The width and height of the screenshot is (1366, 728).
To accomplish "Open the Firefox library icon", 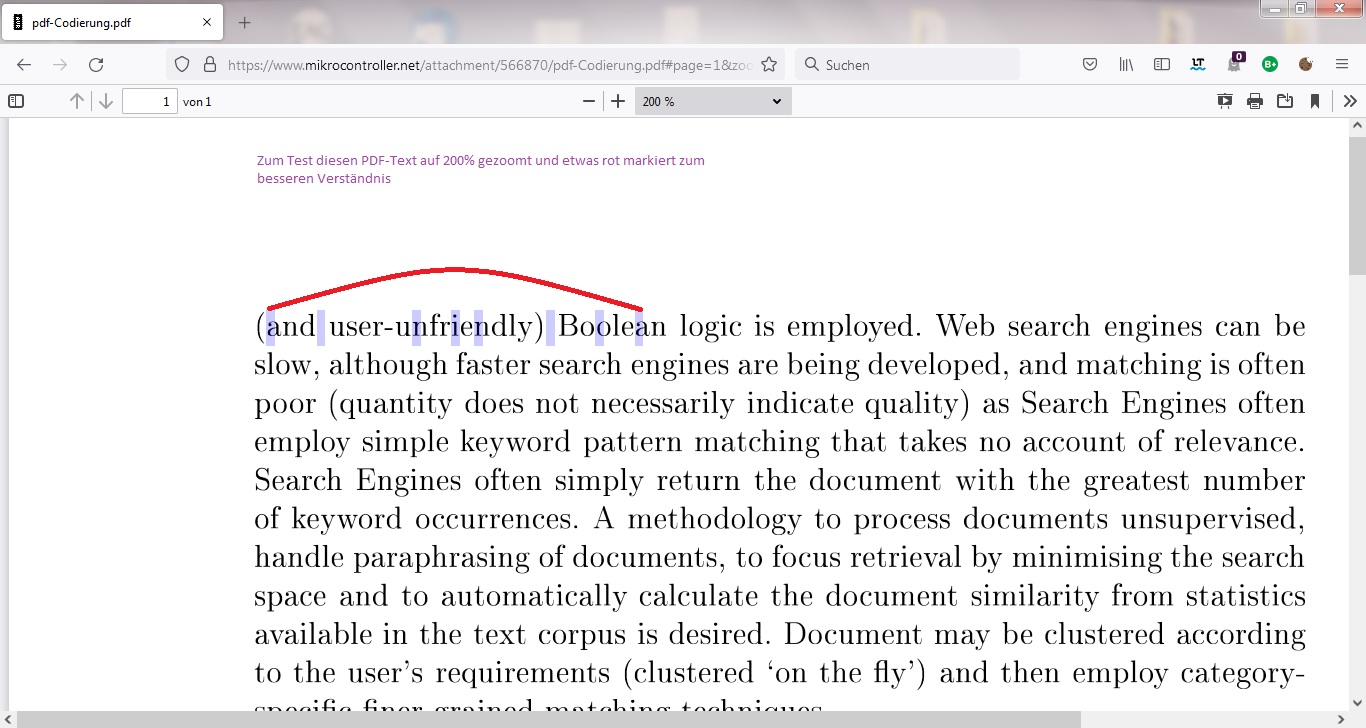I will (1127, 64).
